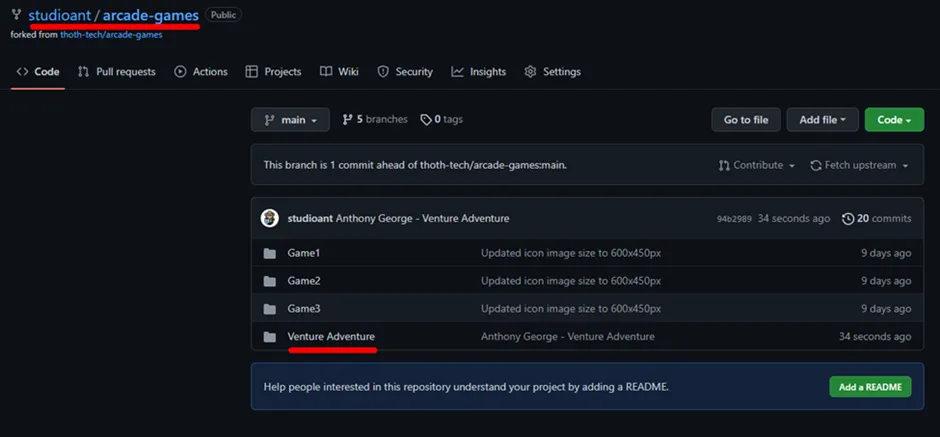Image resolution: width=940 pixels, height=437 pixels.
Task: Open the green Code dropdown button
Action: pyautogui.click(x=894, y=120)
